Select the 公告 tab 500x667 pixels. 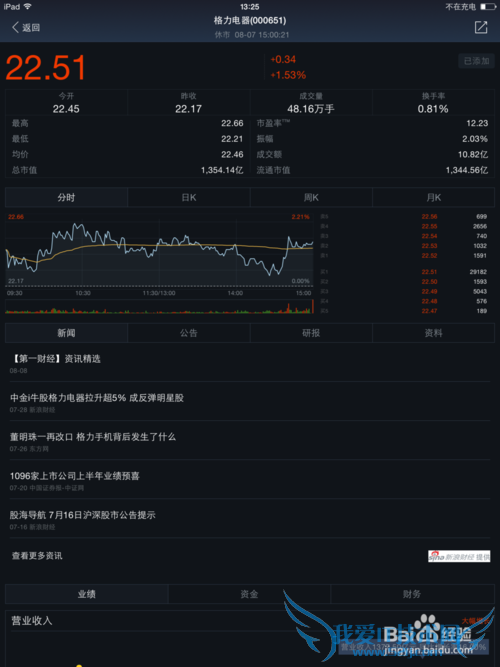189,333
